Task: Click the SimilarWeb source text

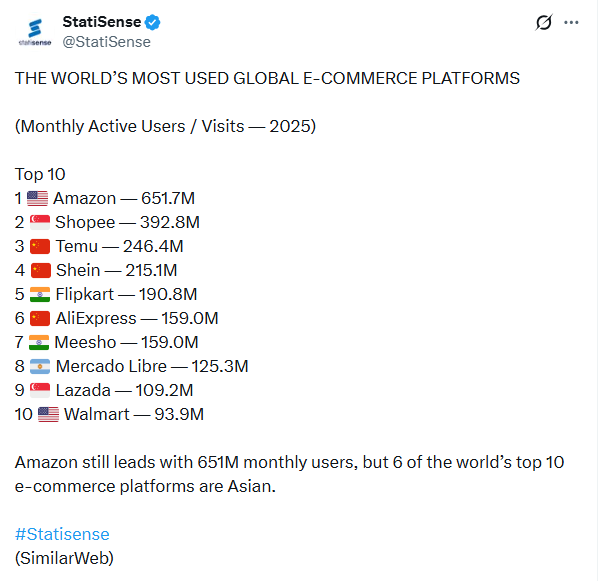Action: pos(64,558)
